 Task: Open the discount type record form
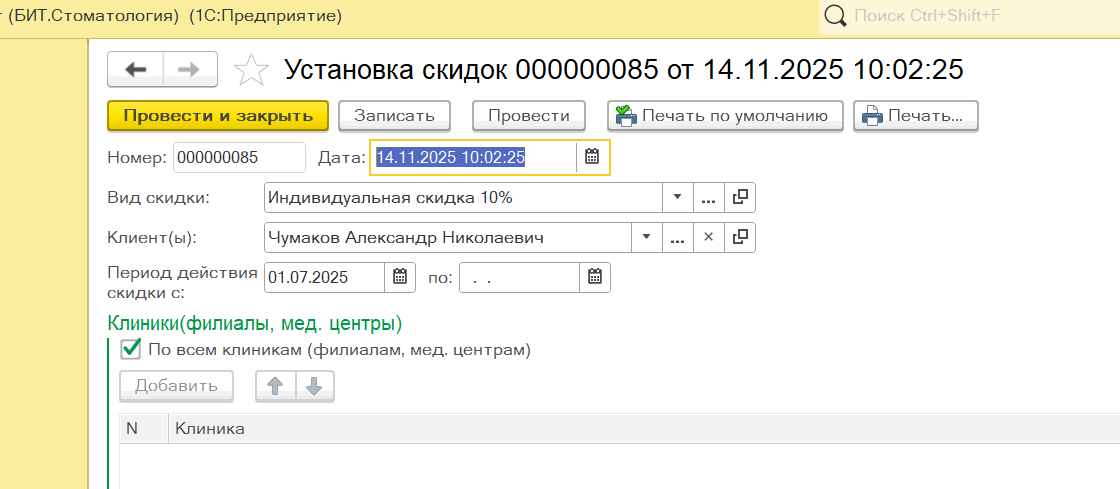click(x=740, y=197)
